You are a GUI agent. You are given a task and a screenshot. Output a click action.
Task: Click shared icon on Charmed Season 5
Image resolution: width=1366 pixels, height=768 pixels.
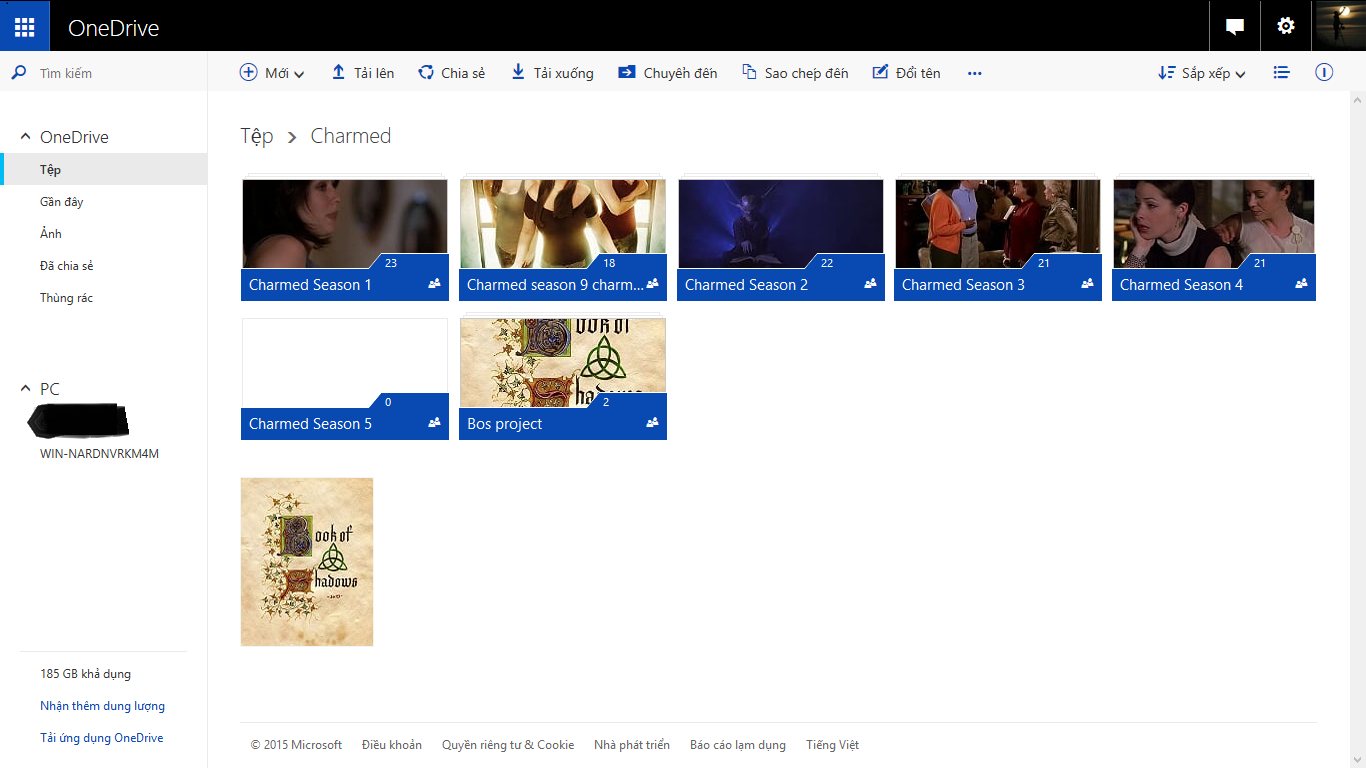pyautogui.click(x=434, y=423)
